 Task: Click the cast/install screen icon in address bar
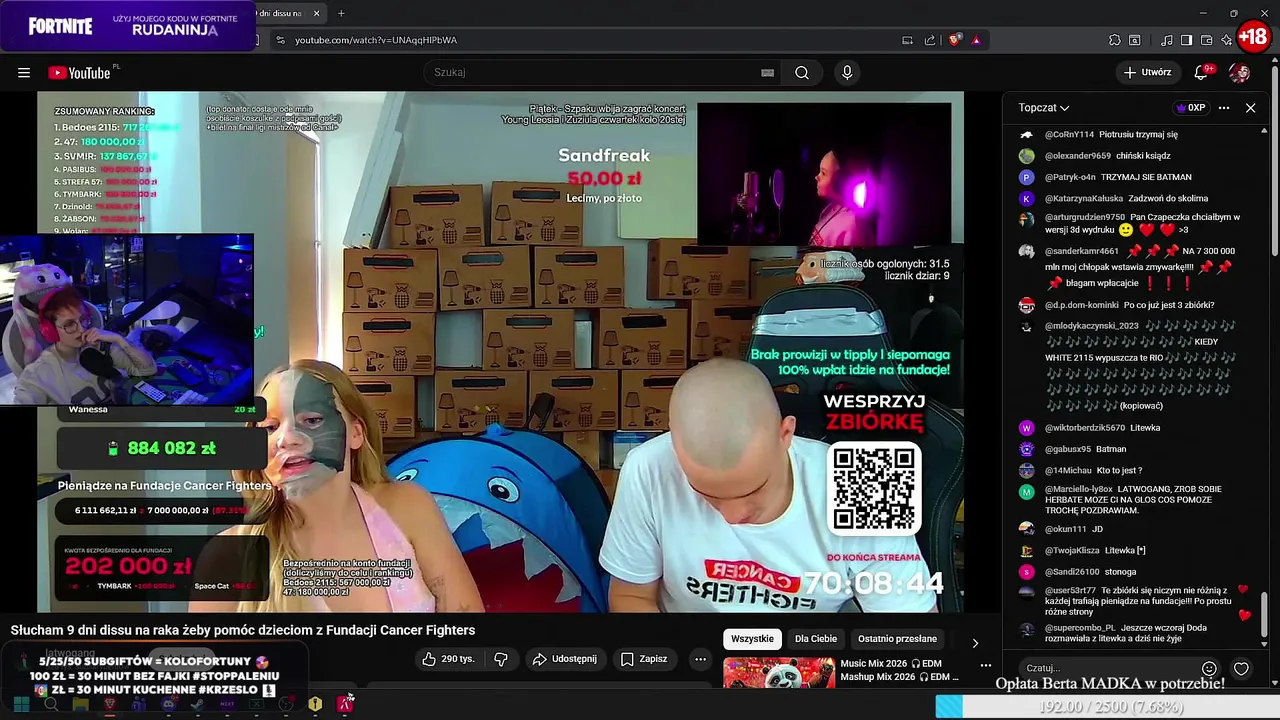pos(907,40)
